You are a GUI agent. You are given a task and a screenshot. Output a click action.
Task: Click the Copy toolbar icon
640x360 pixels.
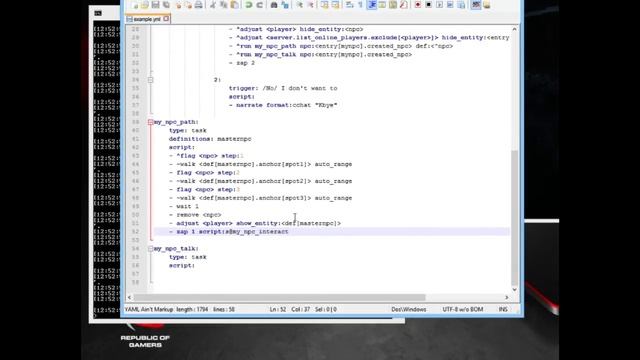pyautogui.click(x=224, y=5)
